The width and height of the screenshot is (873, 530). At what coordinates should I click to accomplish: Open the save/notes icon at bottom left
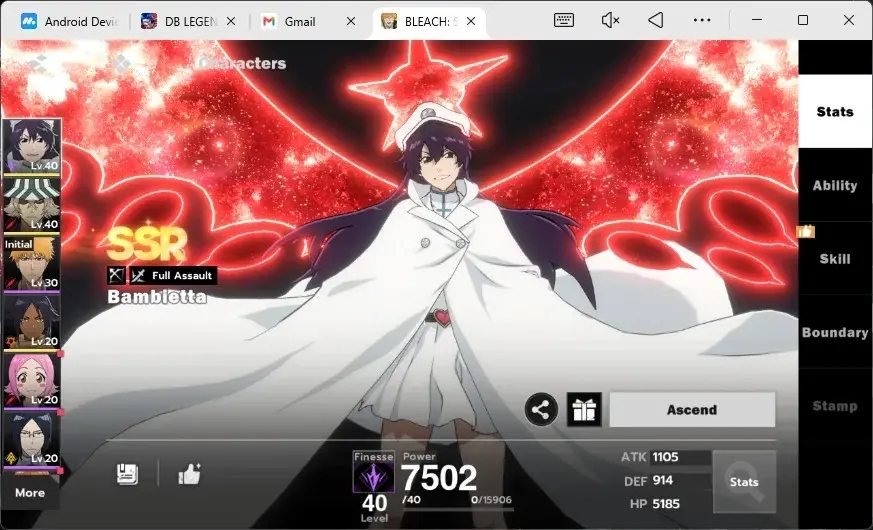[x=127, y=474]
